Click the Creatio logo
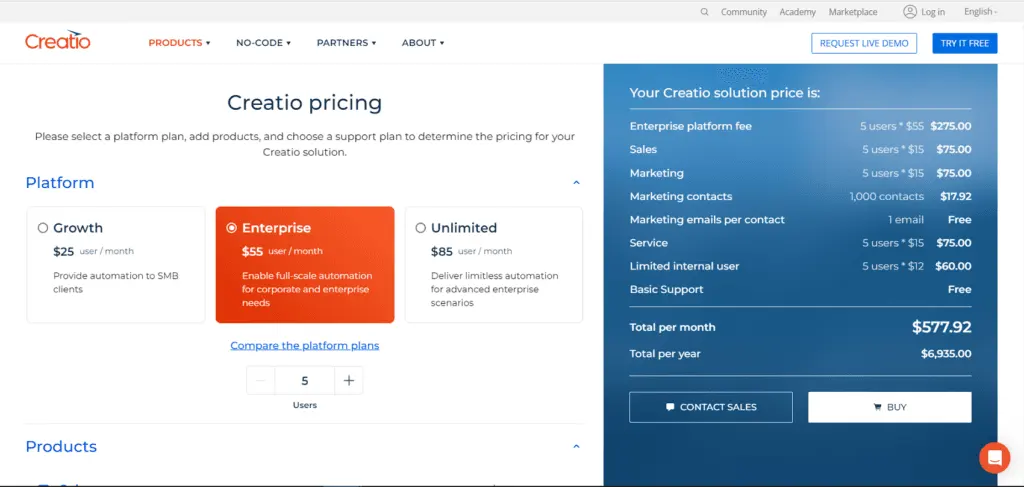This screenshot has height=487, width=1024. [57, 40]
